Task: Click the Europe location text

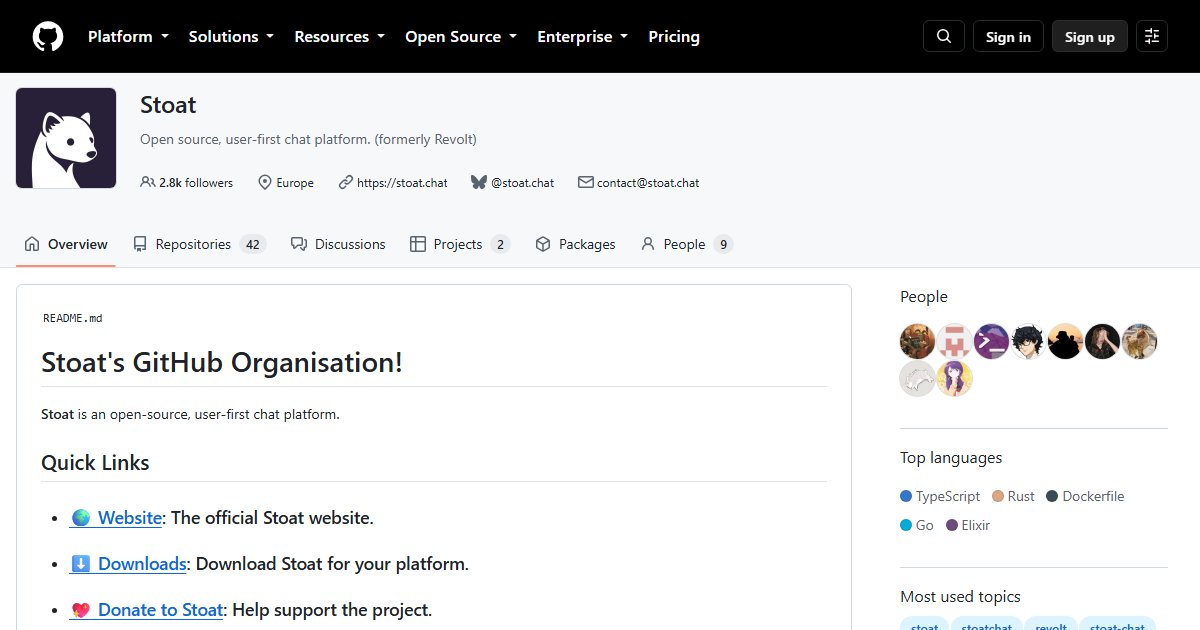Action: click(x=295, y=183)
